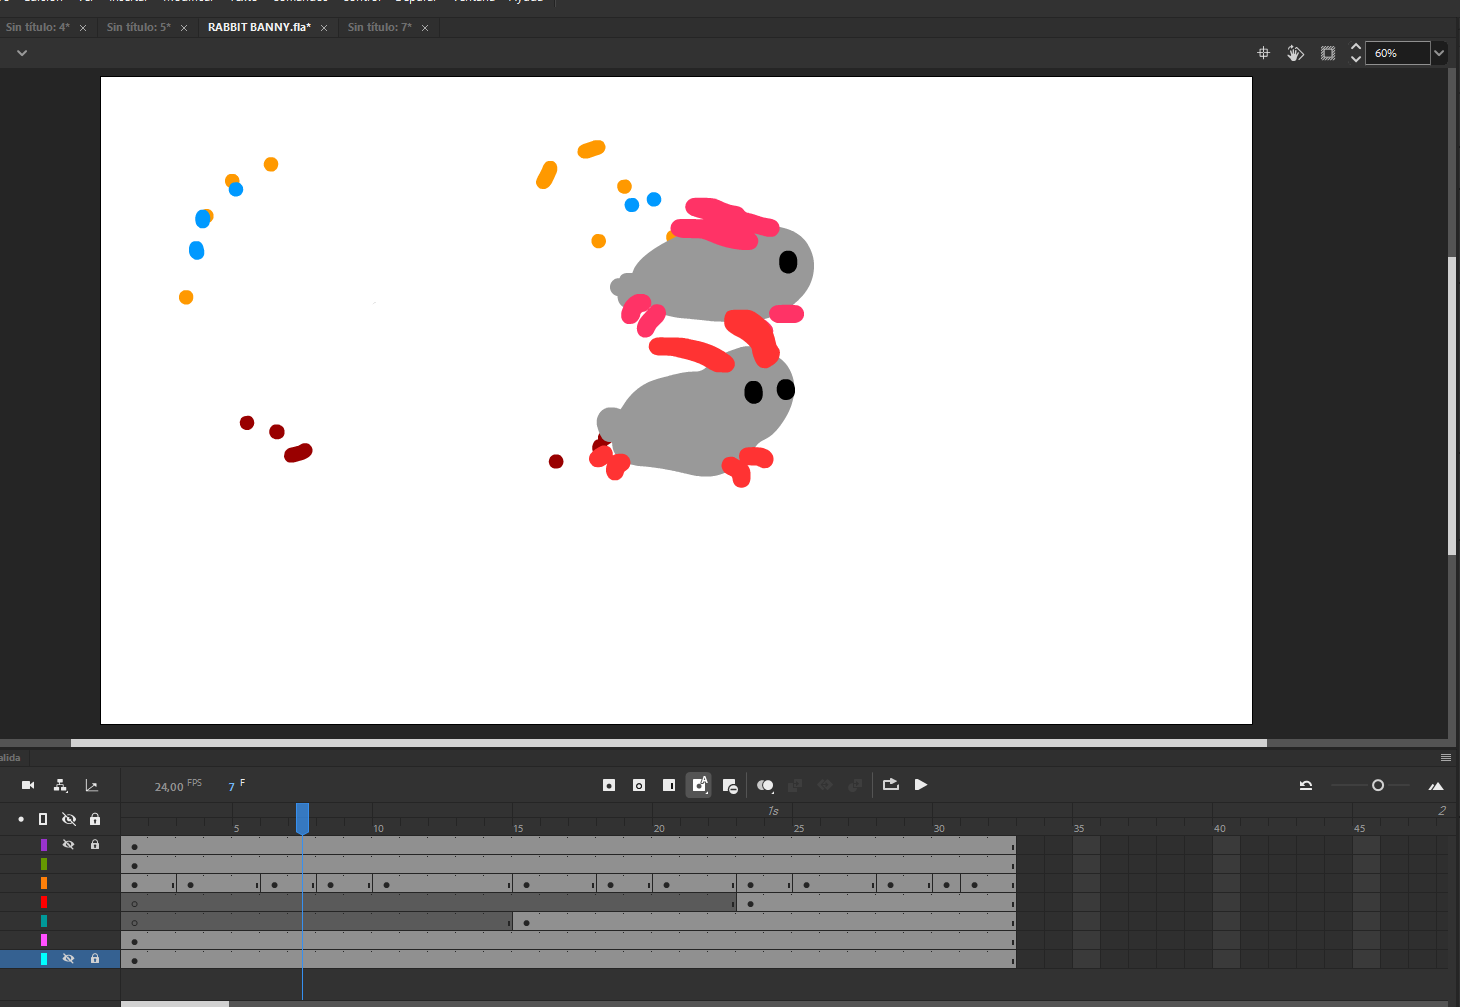Select the red layer keyframe at frame 23

pos(751,903)
